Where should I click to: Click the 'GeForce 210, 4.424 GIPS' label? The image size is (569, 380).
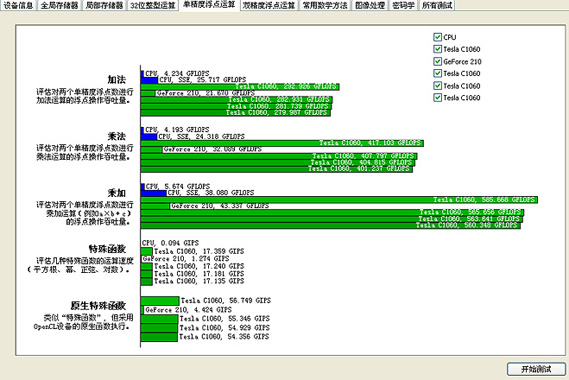pos(188,310)
